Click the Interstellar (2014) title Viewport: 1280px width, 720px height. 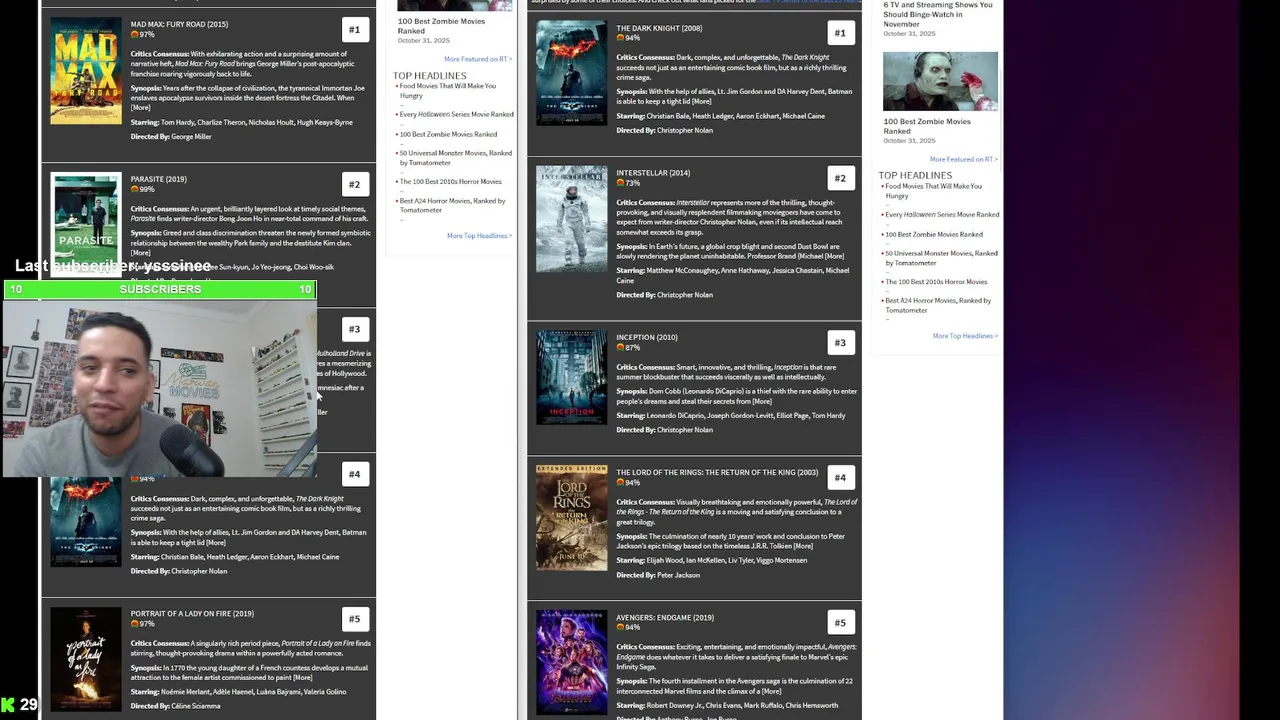(653, 173)
